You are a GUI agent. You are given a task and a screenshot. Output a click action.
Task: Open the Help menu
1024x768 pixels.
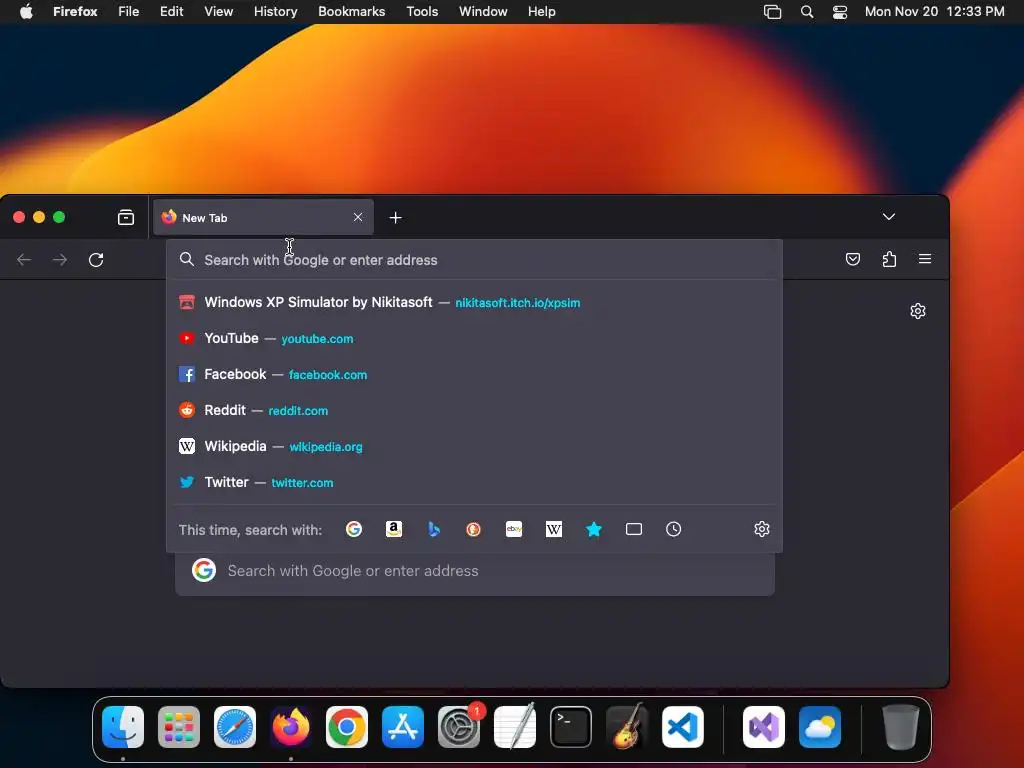point(541,12)
